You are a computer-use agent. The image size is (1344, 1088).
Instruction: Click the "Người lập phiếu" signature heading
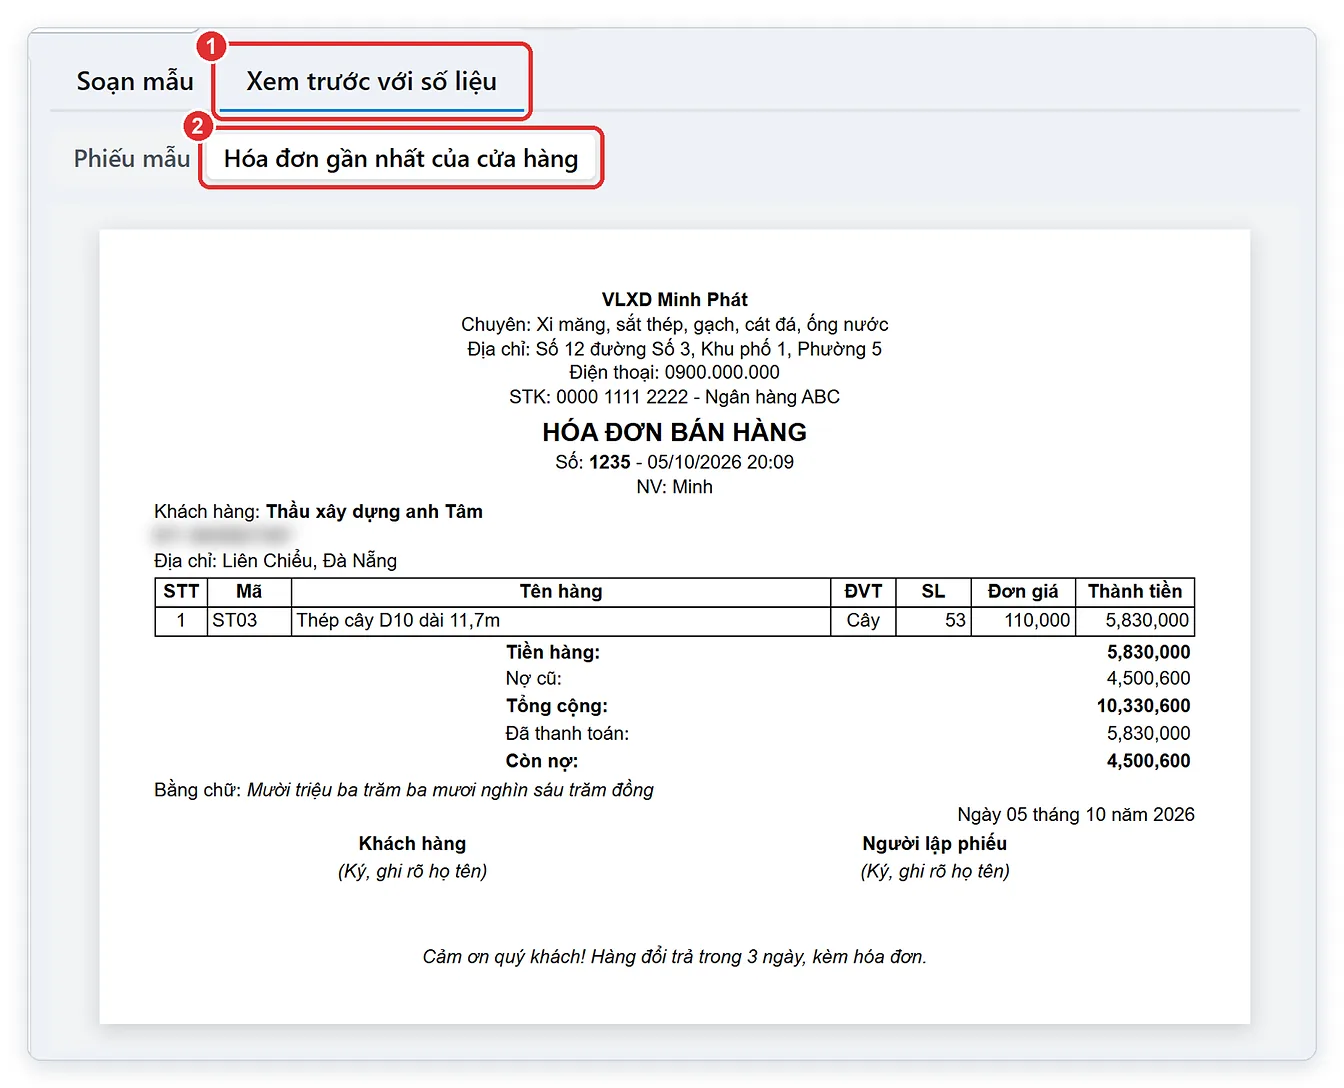click(x=934, y=844)
